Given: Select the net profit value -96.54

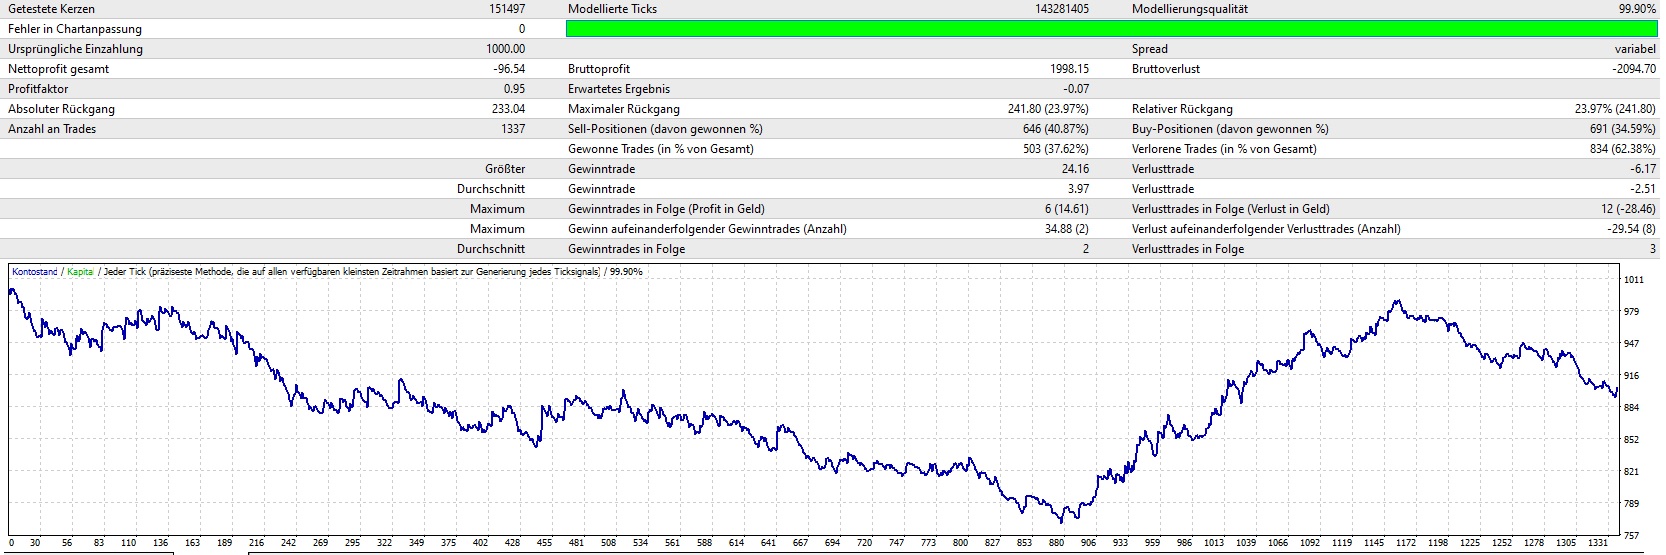Looking at the screenshot, I should click(509, 69).
